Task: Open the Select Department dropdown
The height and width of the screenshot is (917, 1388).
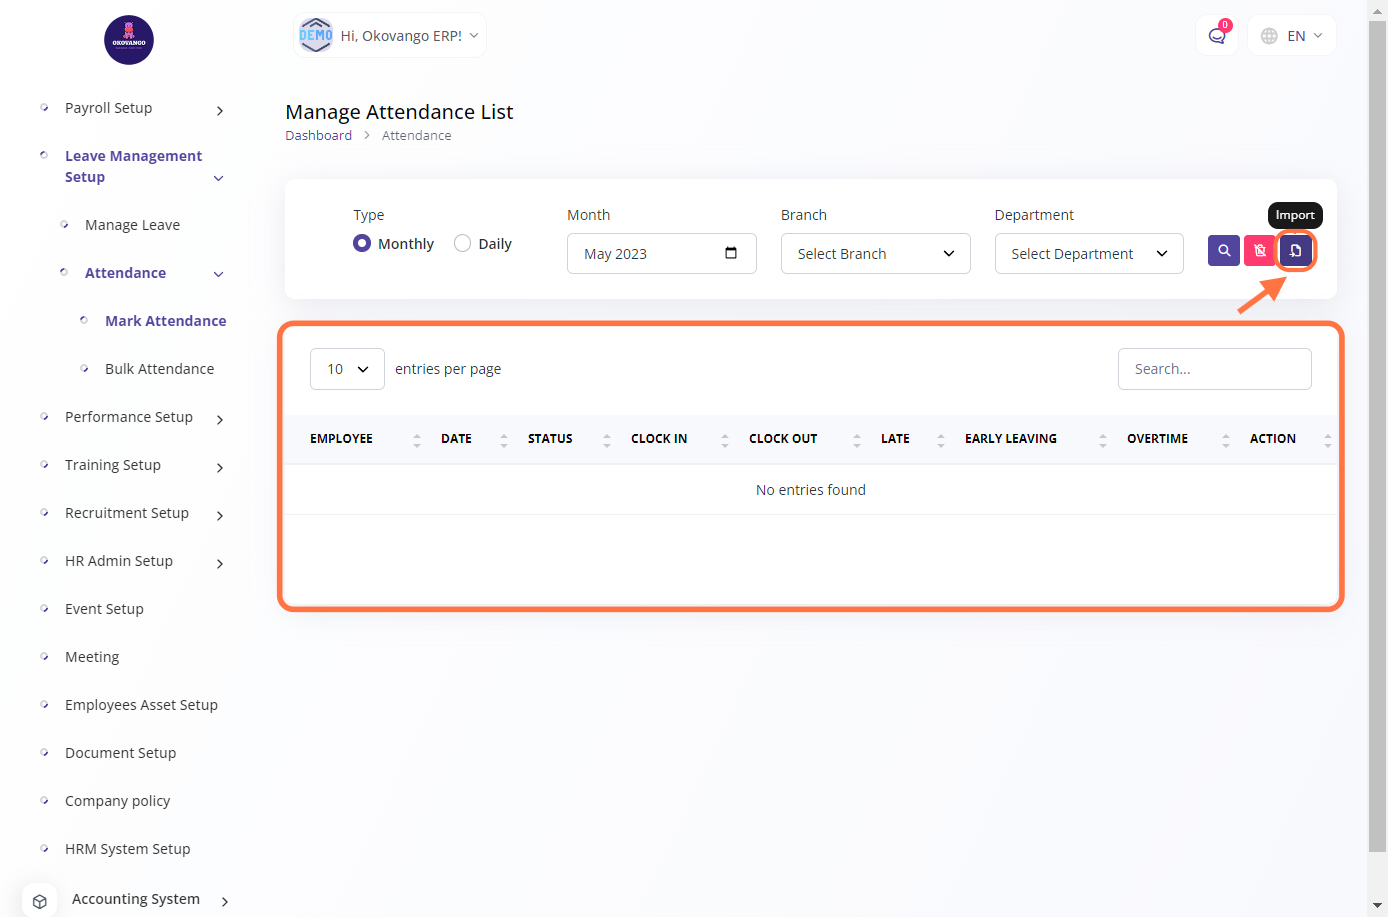Action: point(1088,254)
